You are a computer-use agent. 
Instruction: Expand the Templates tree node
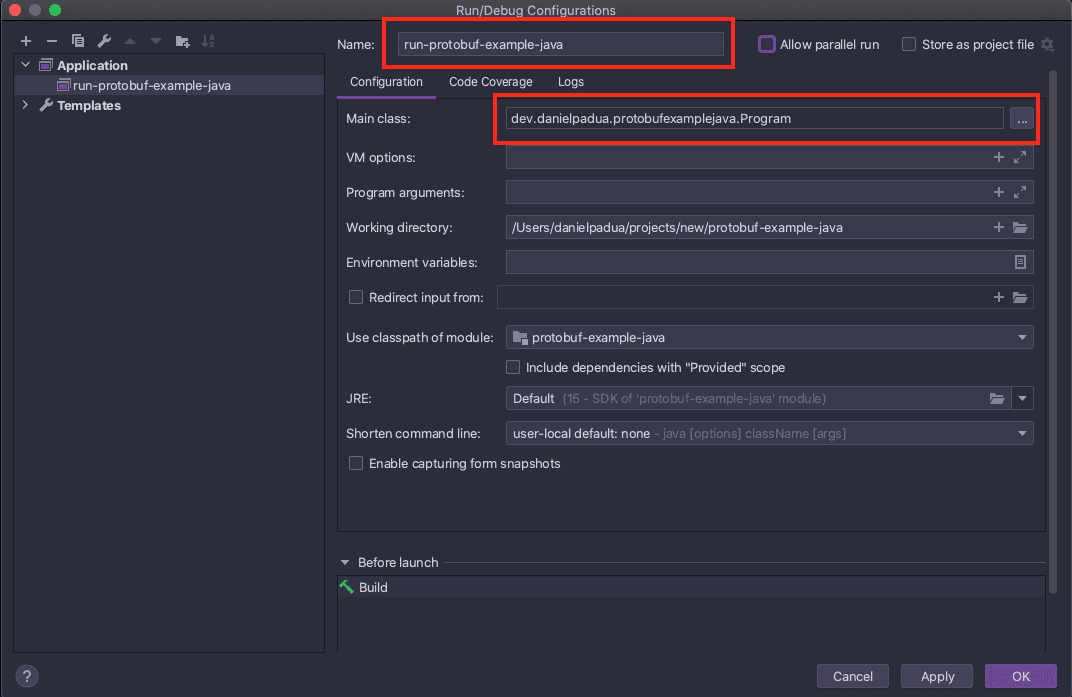pos(26,105)
